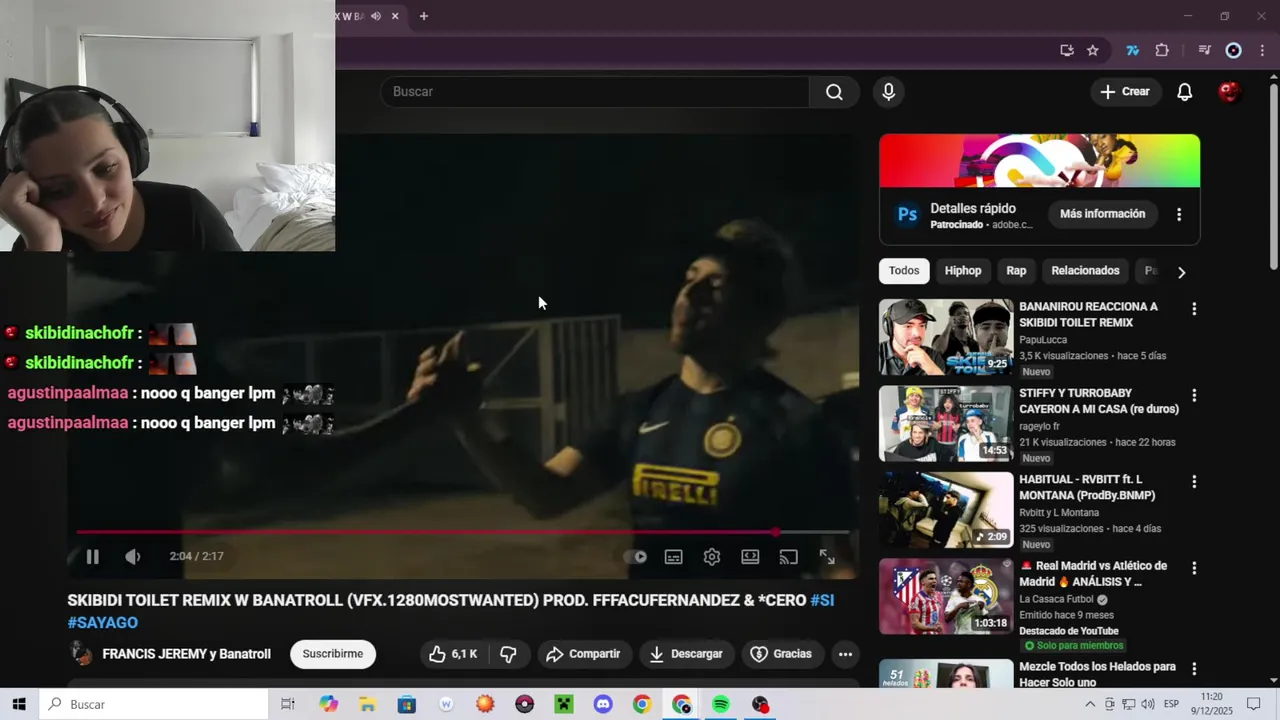The width and height of the screenshot is (1280, 720).
Task: Turn on subtitles with the captions icon
Action: 674,557
